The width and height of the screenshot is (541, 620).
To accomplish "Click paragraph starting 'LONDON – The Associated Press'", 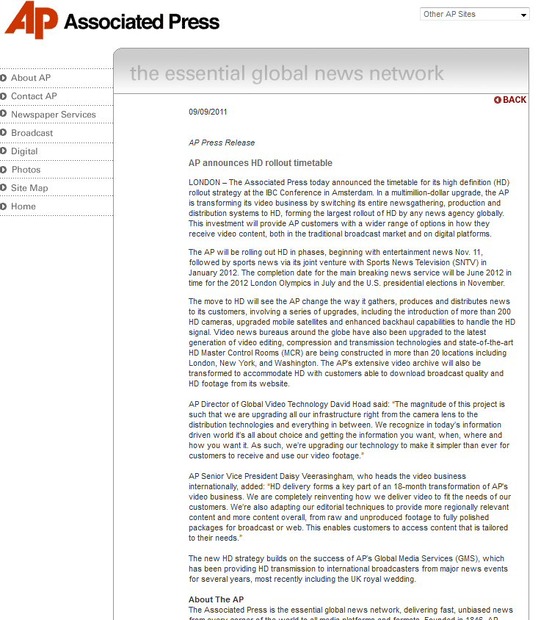I will click(x=349, y=208).
